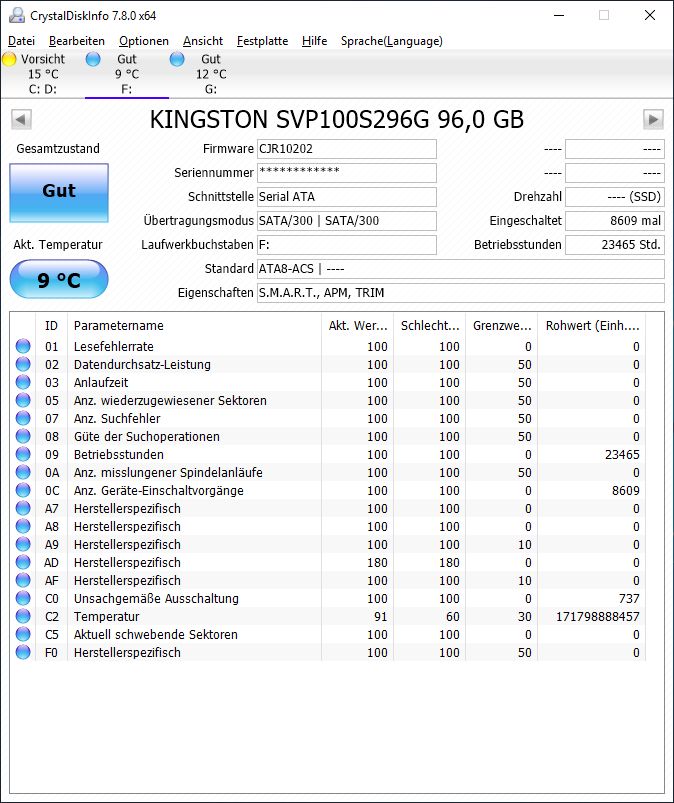Click status orb for ID AD row
The width and height of the screenshot is (674, 803).
pos(23,562)
